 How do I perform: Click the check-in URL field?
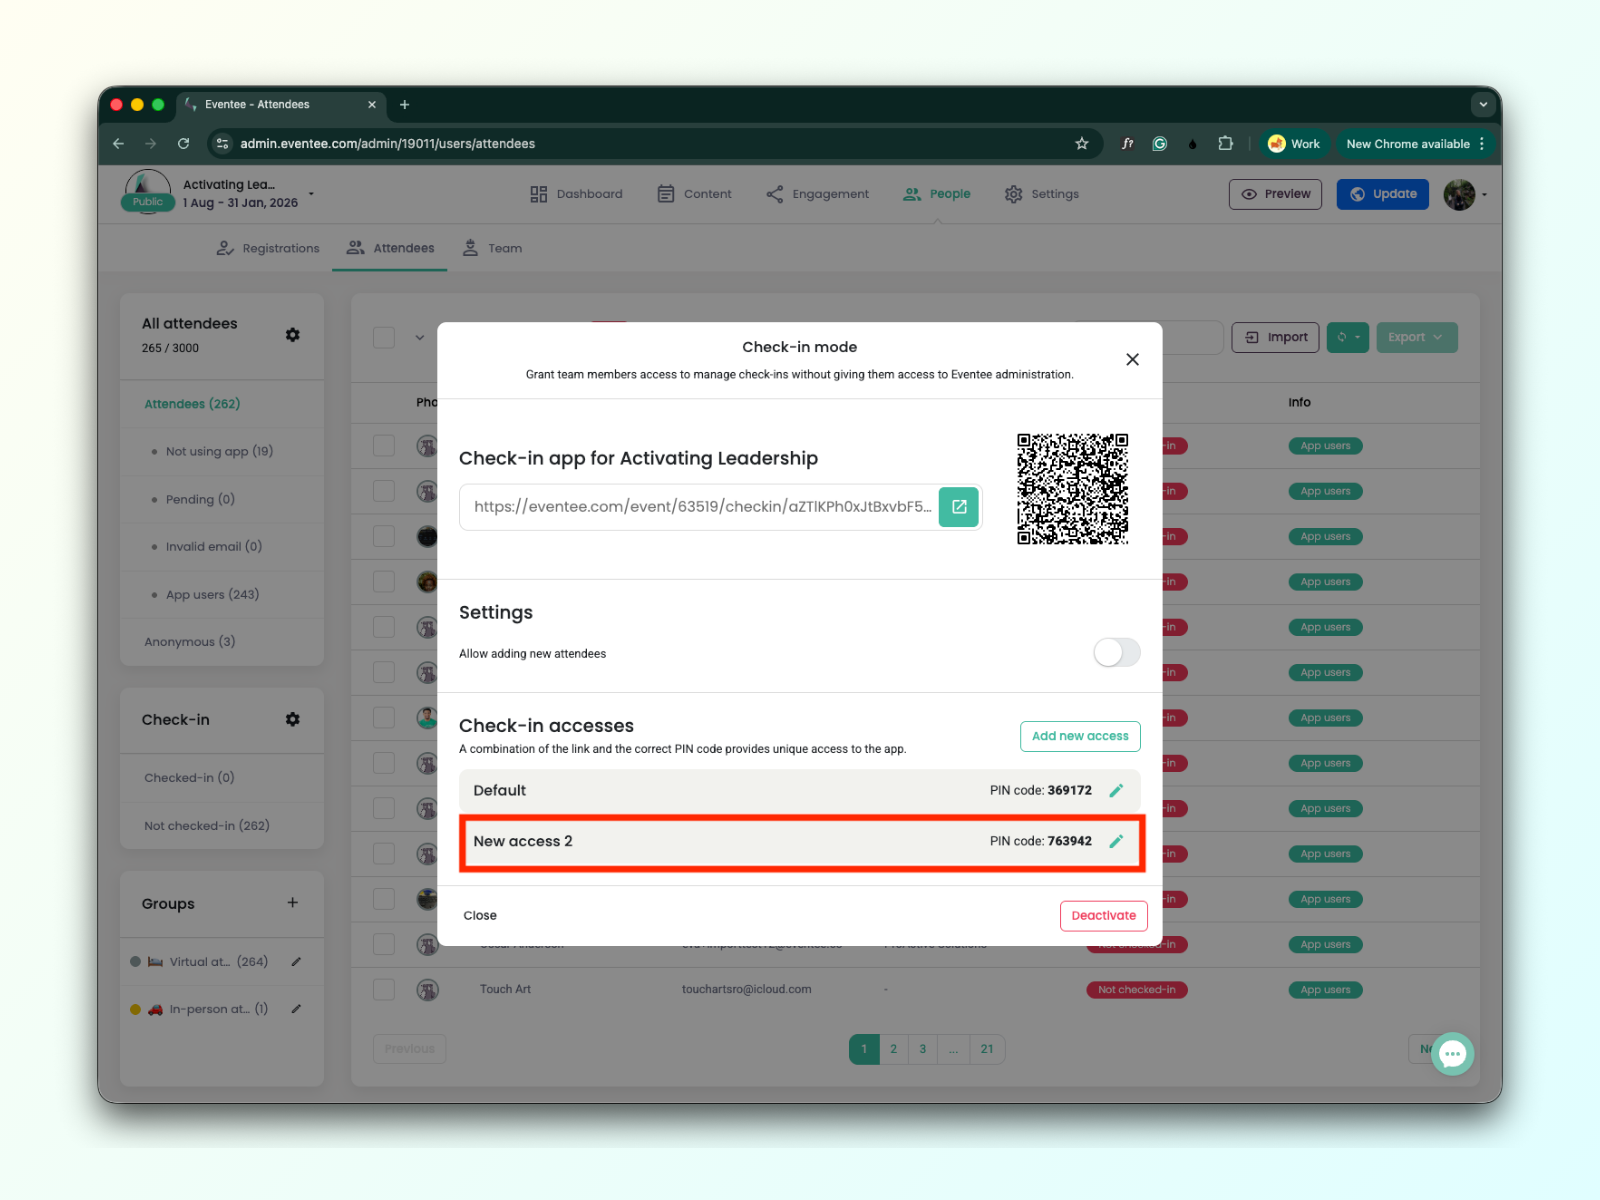pyautogui.click(x=700, y=507)
